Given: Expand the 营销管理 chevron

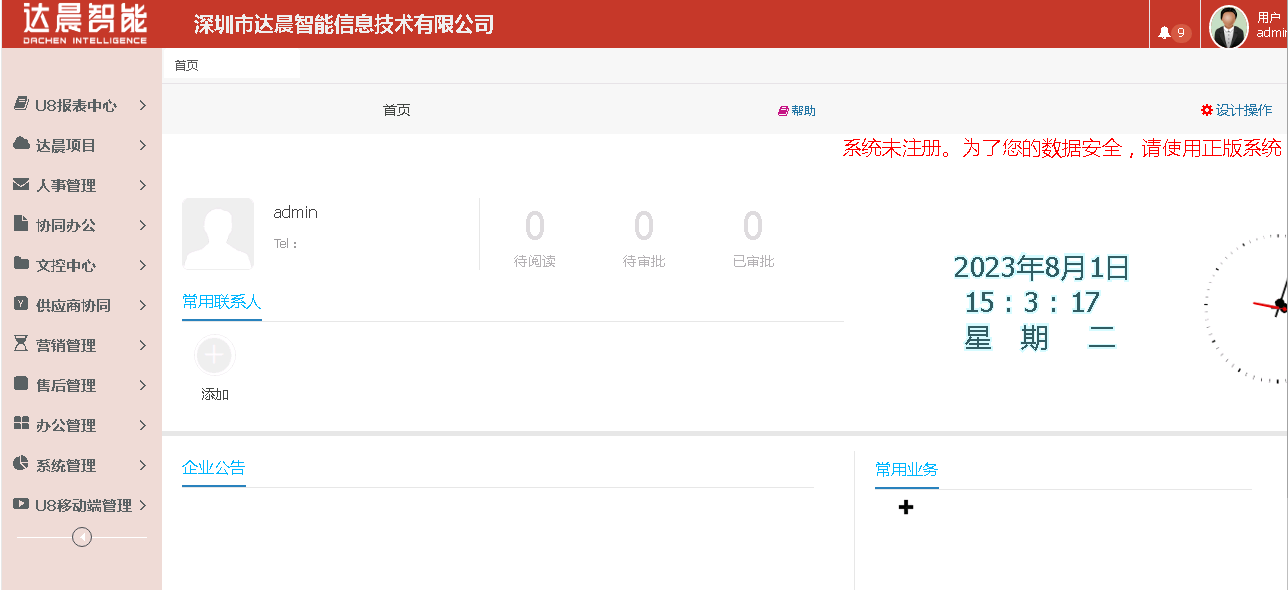Looking at the screenshot, I should tap(143, 345).
